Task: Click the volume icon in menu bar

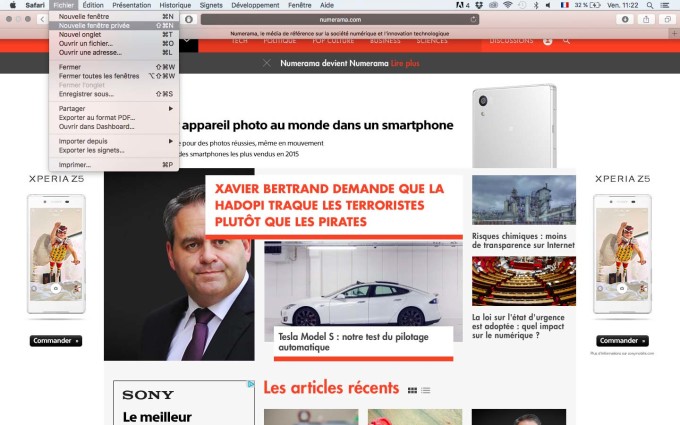Action: (x=548, y=5)
